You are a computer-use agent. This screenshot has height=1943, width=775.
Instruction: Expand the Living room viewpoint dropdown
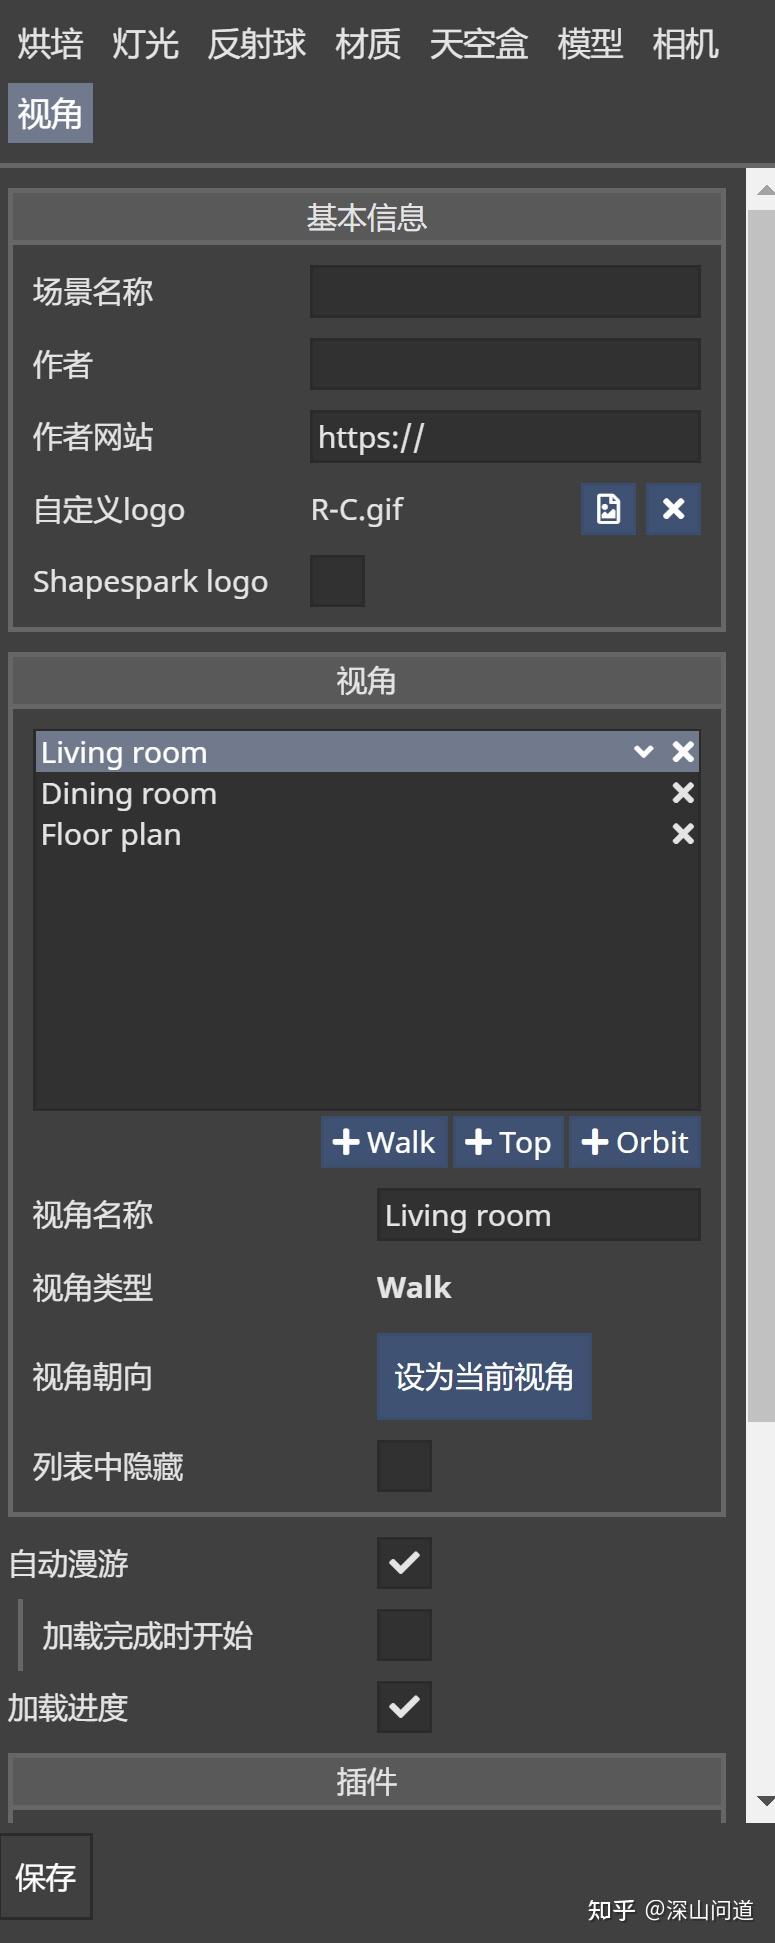point(643,751)
